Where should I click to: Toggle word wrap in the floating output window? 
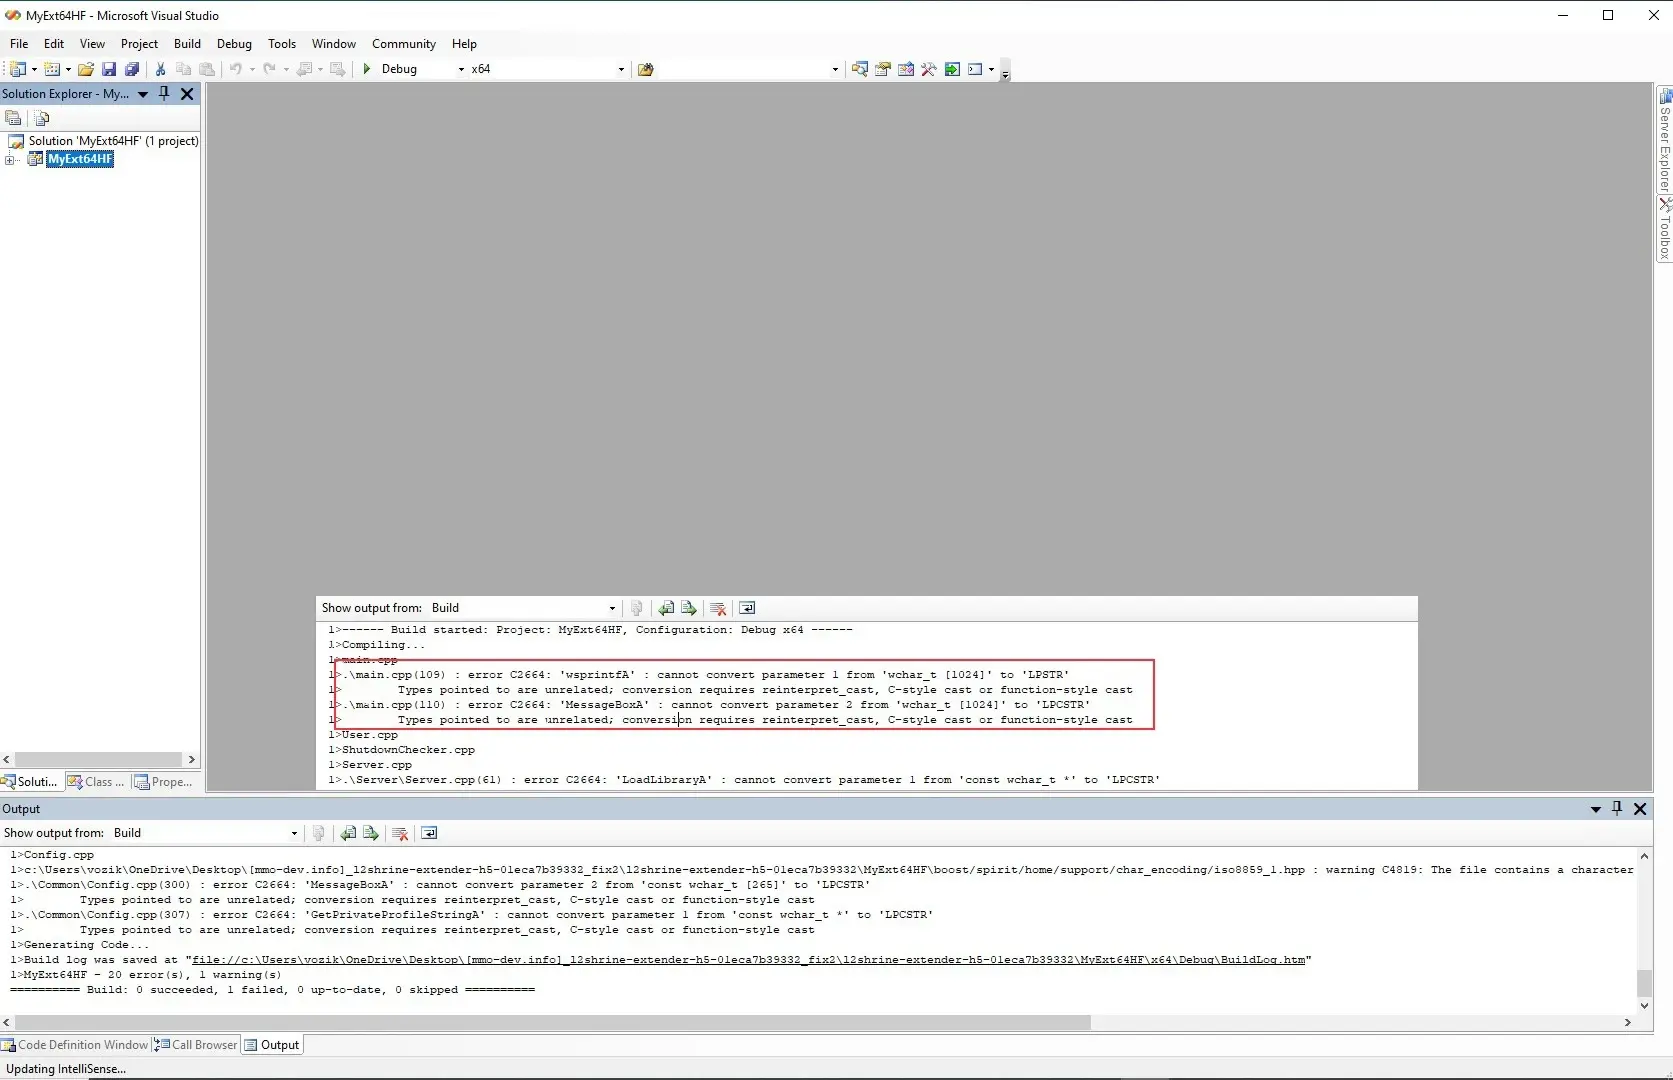click(747, 608)
